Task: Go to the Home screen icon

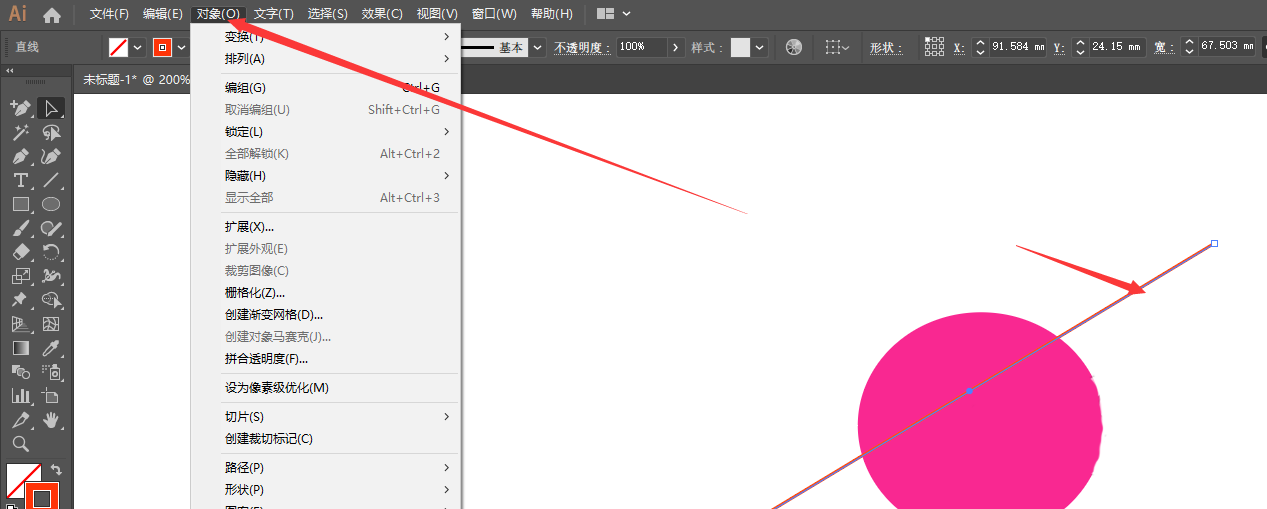Action: 52,14
